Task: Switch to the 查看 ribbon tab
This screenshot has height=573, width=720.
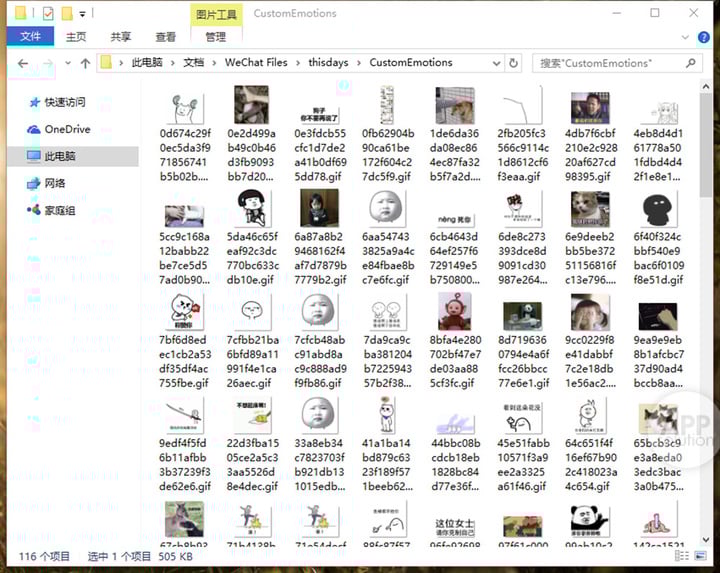Action: [x=165, y=37]
